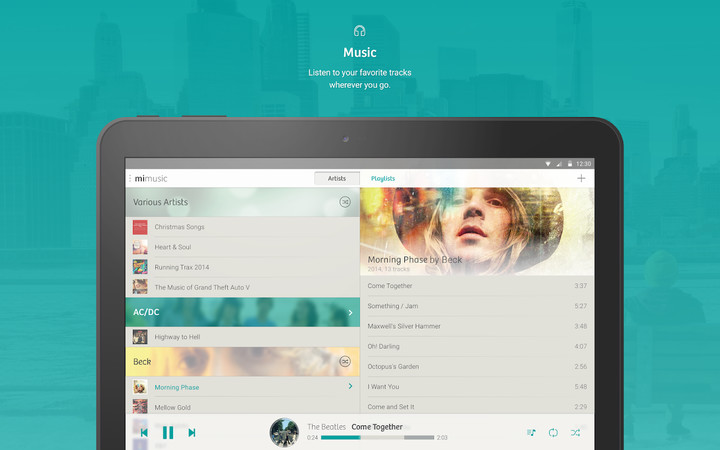The height and width of the screenshot is (450, 720).
Task: Skip to the next track
Action: [x=192, y=433]
